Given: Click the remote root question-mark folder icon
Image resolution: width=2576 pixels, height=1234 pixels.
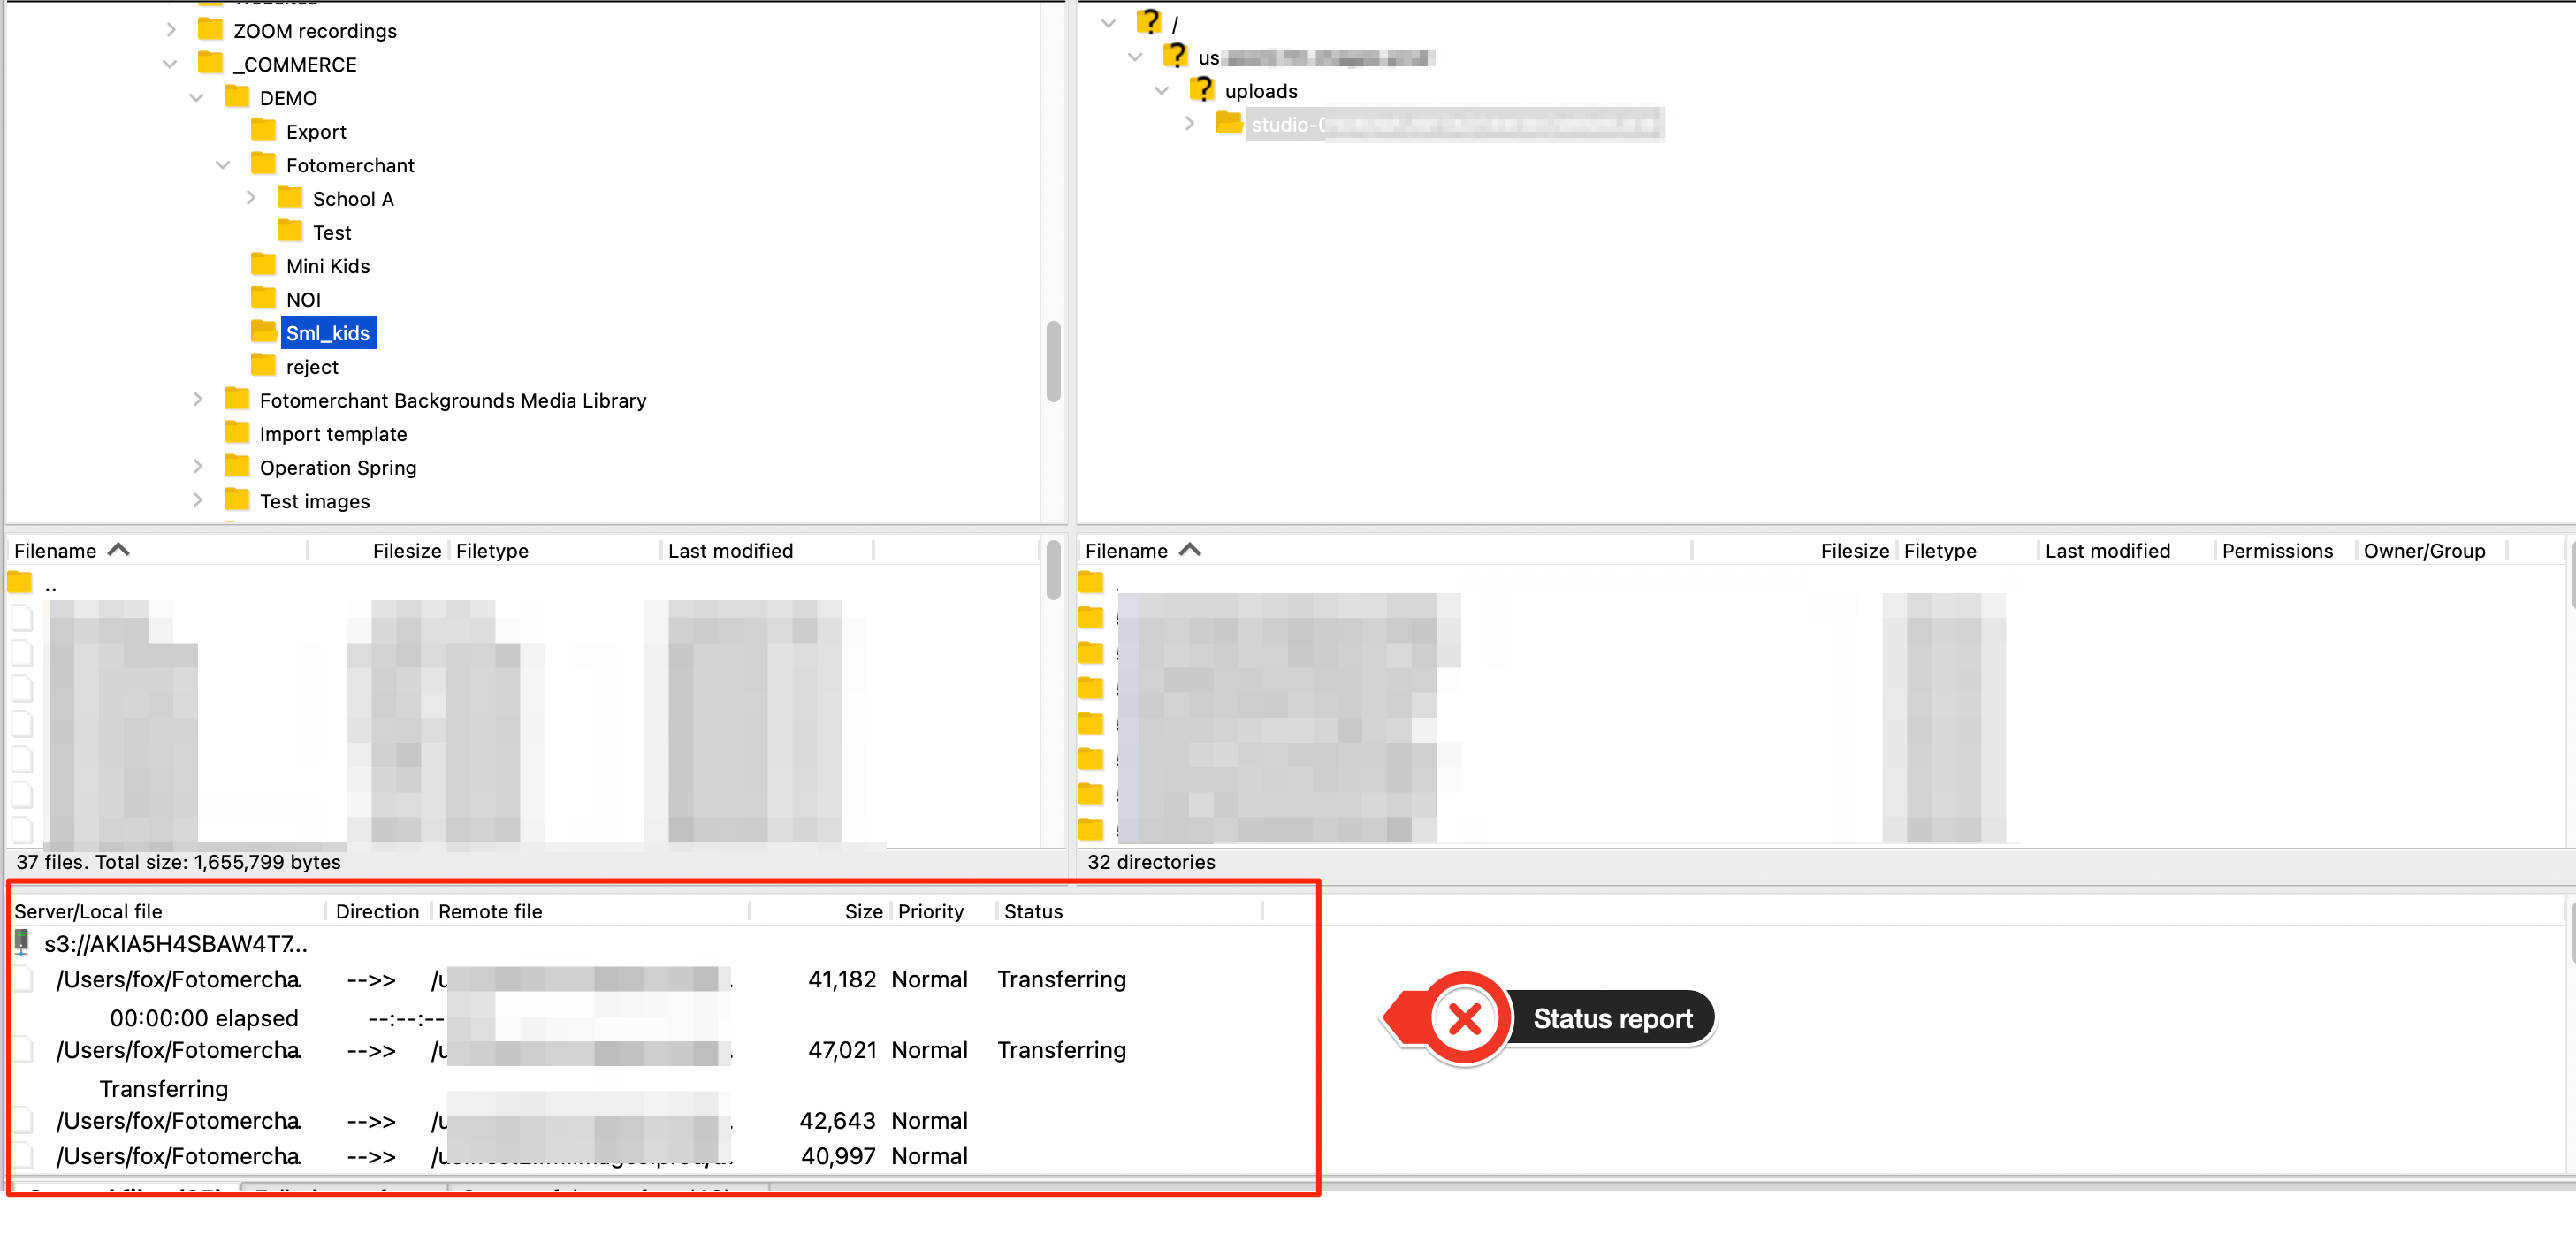Looking at the screenshot, I should [x=1149, y=21].
